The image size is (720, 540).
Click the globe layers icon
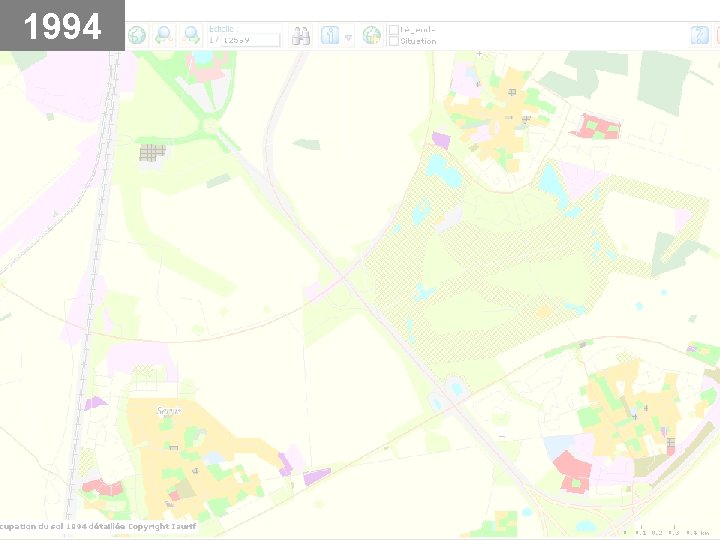(x=372, y=35)
